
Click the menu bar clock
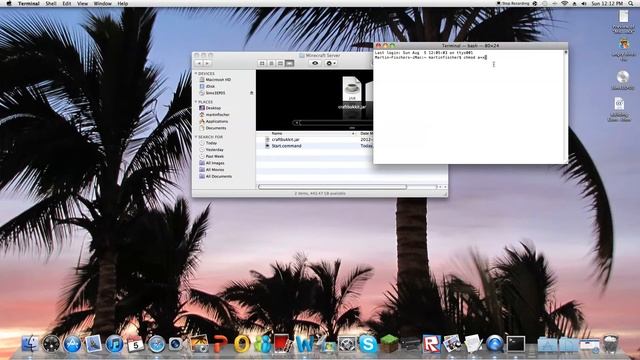(607, 3)
